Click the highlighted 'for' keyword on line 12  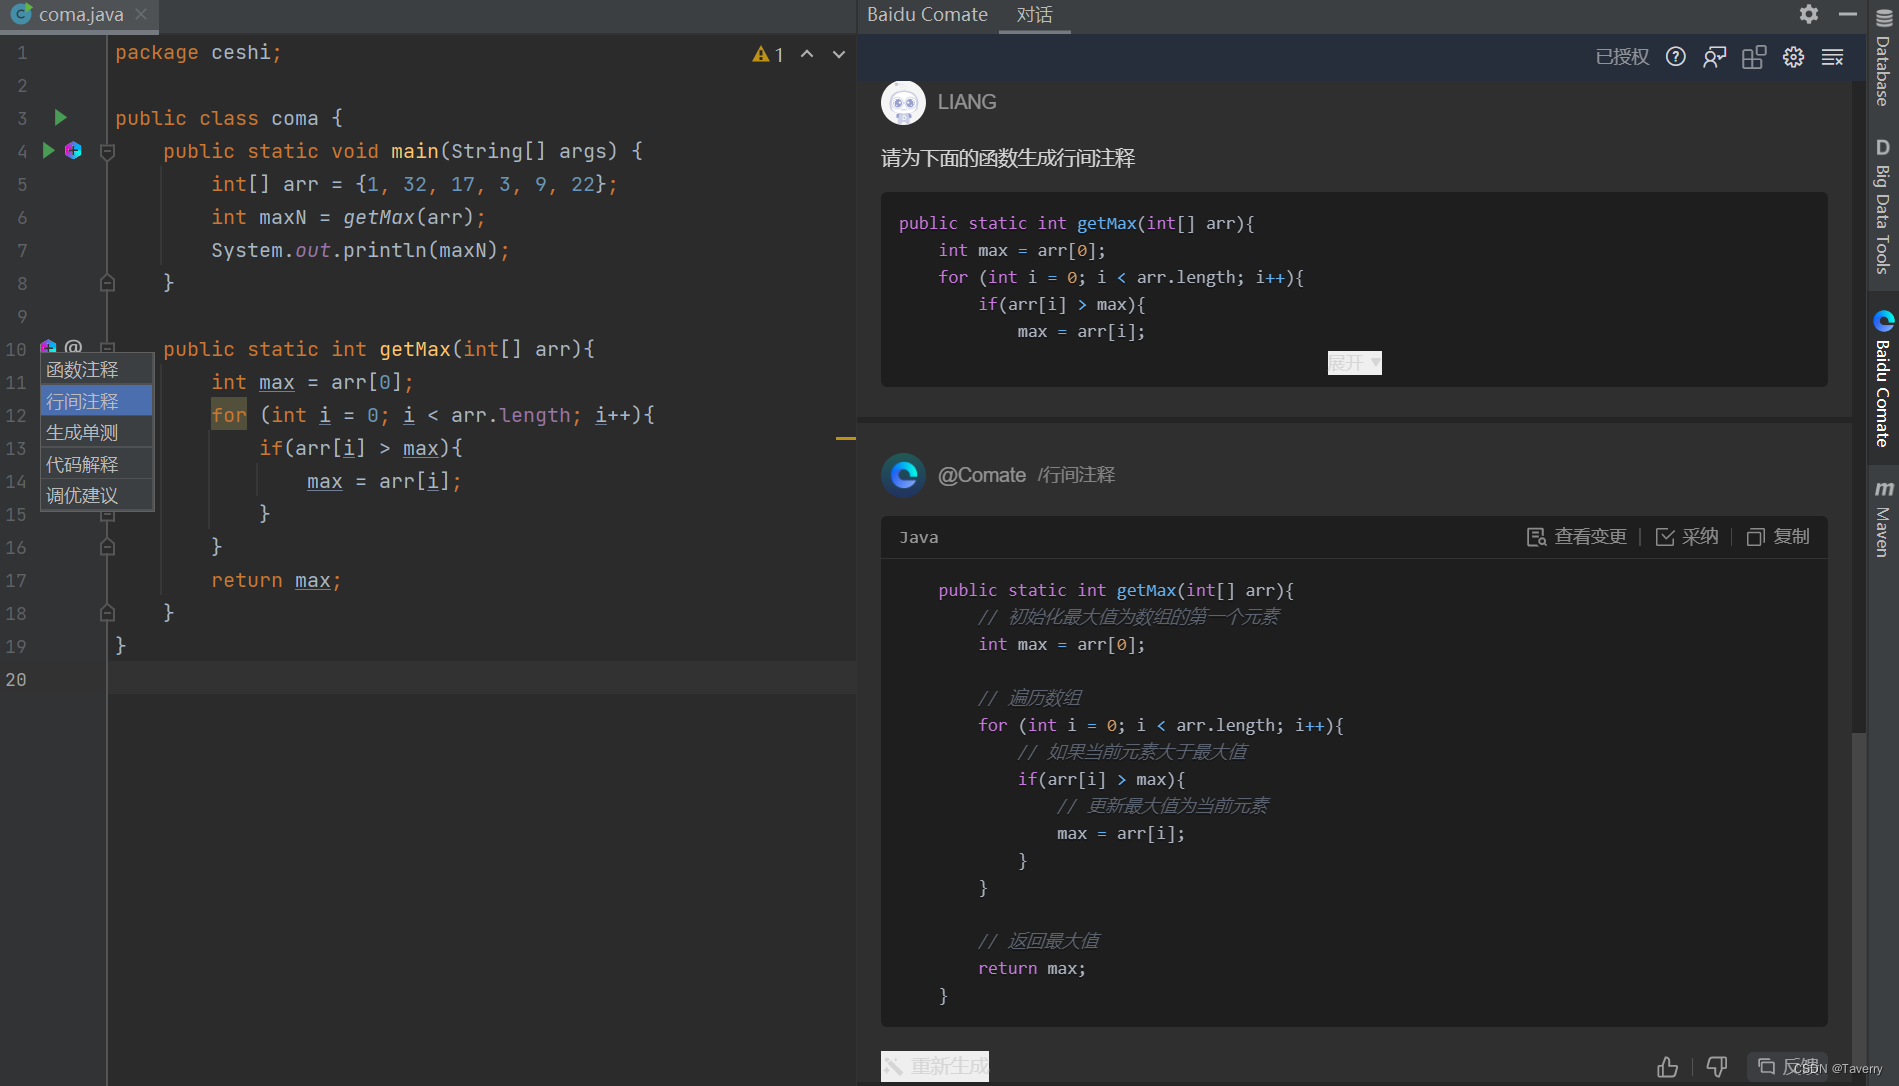229,414
